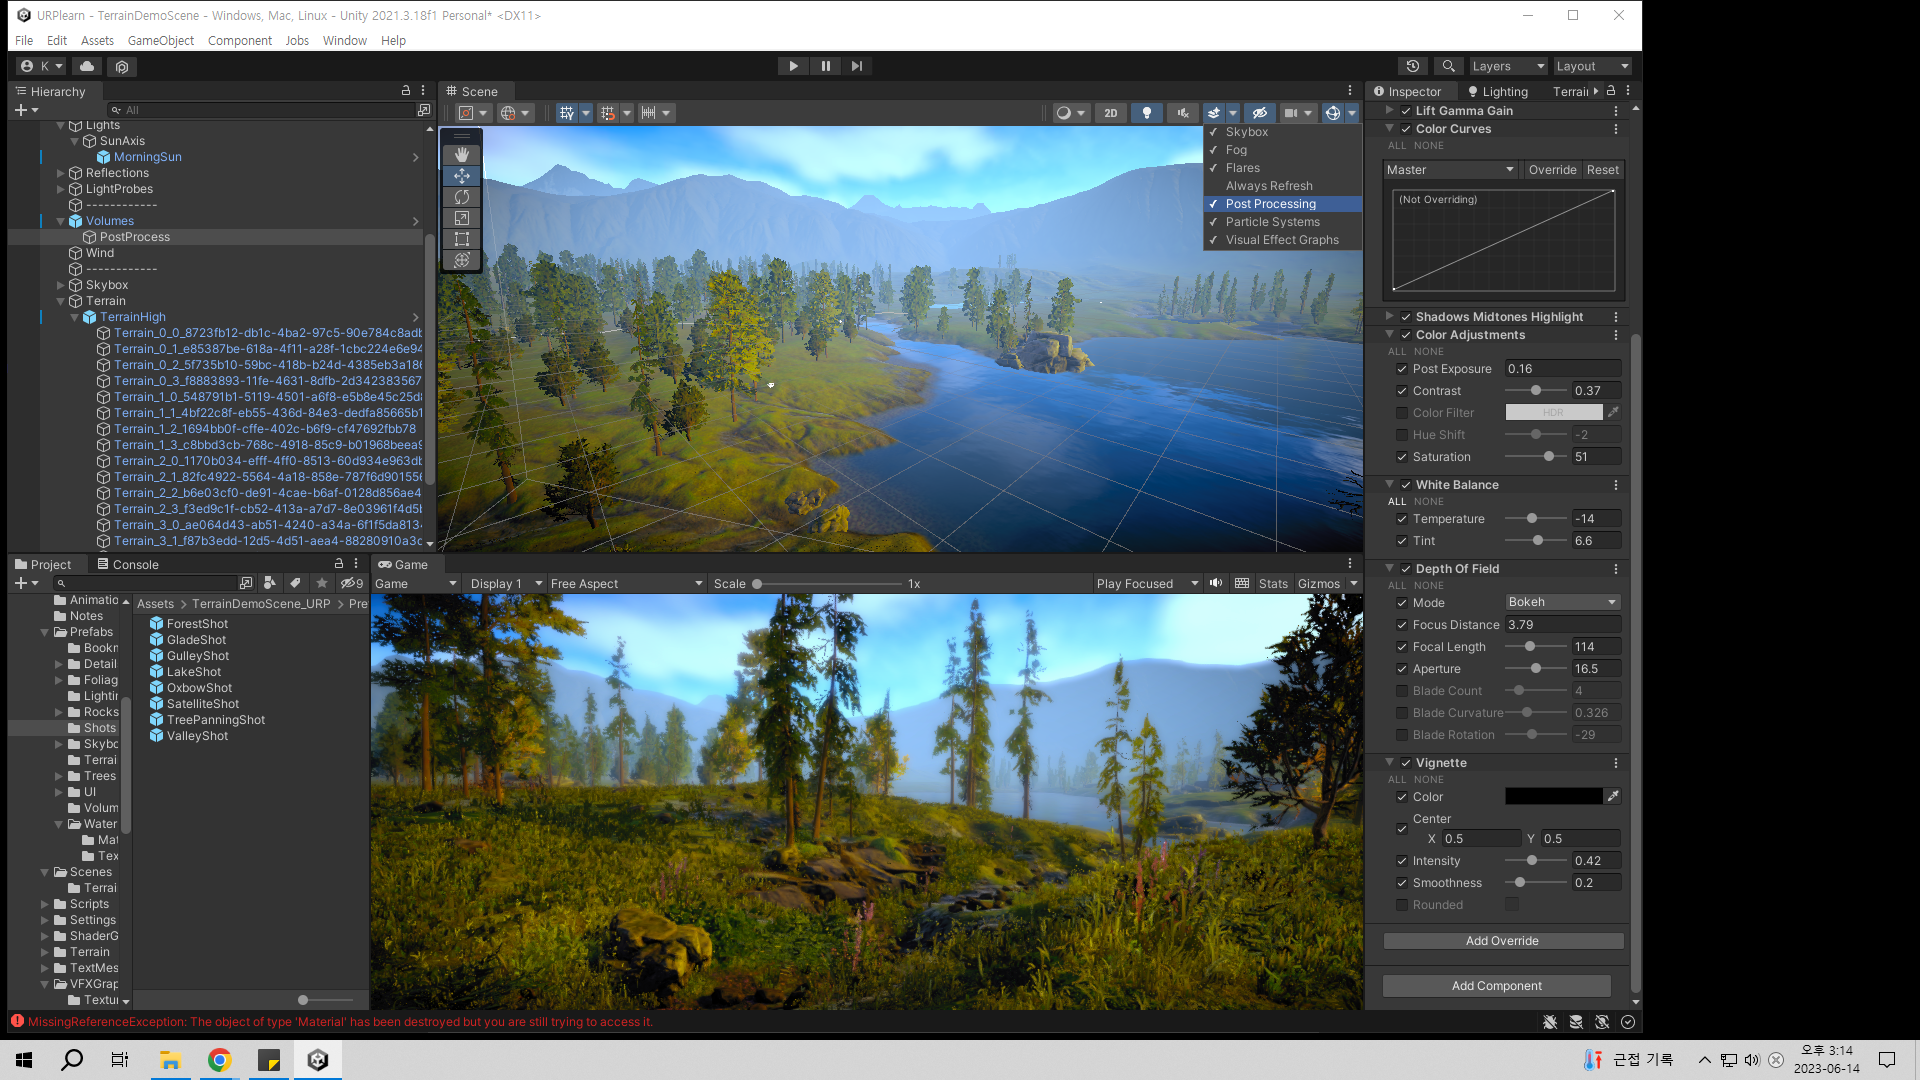
Task: Select the Hand view tool
Action: [x=462, y=155]
